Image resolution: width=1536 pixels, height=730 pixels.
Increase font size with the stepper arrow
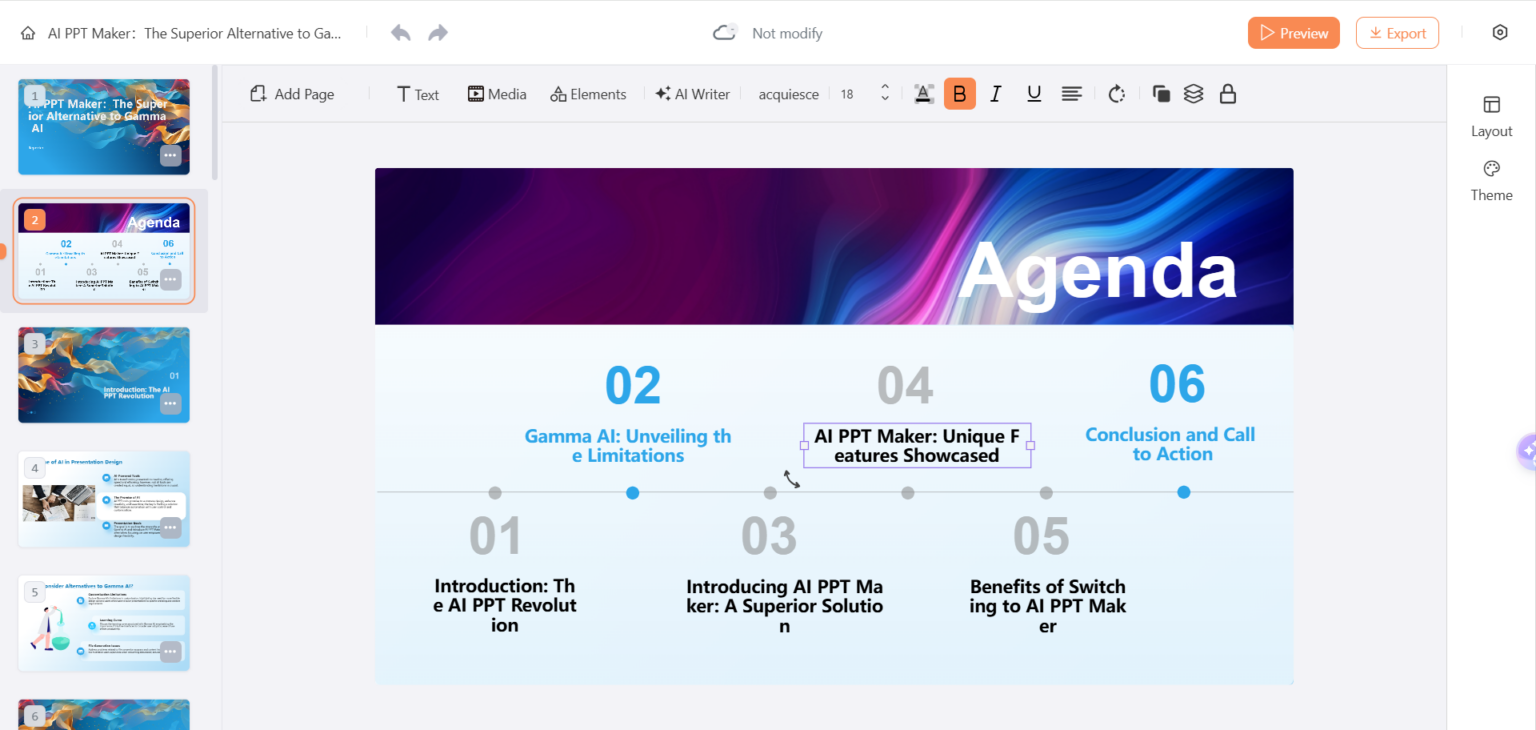click(x=884, y=88)
